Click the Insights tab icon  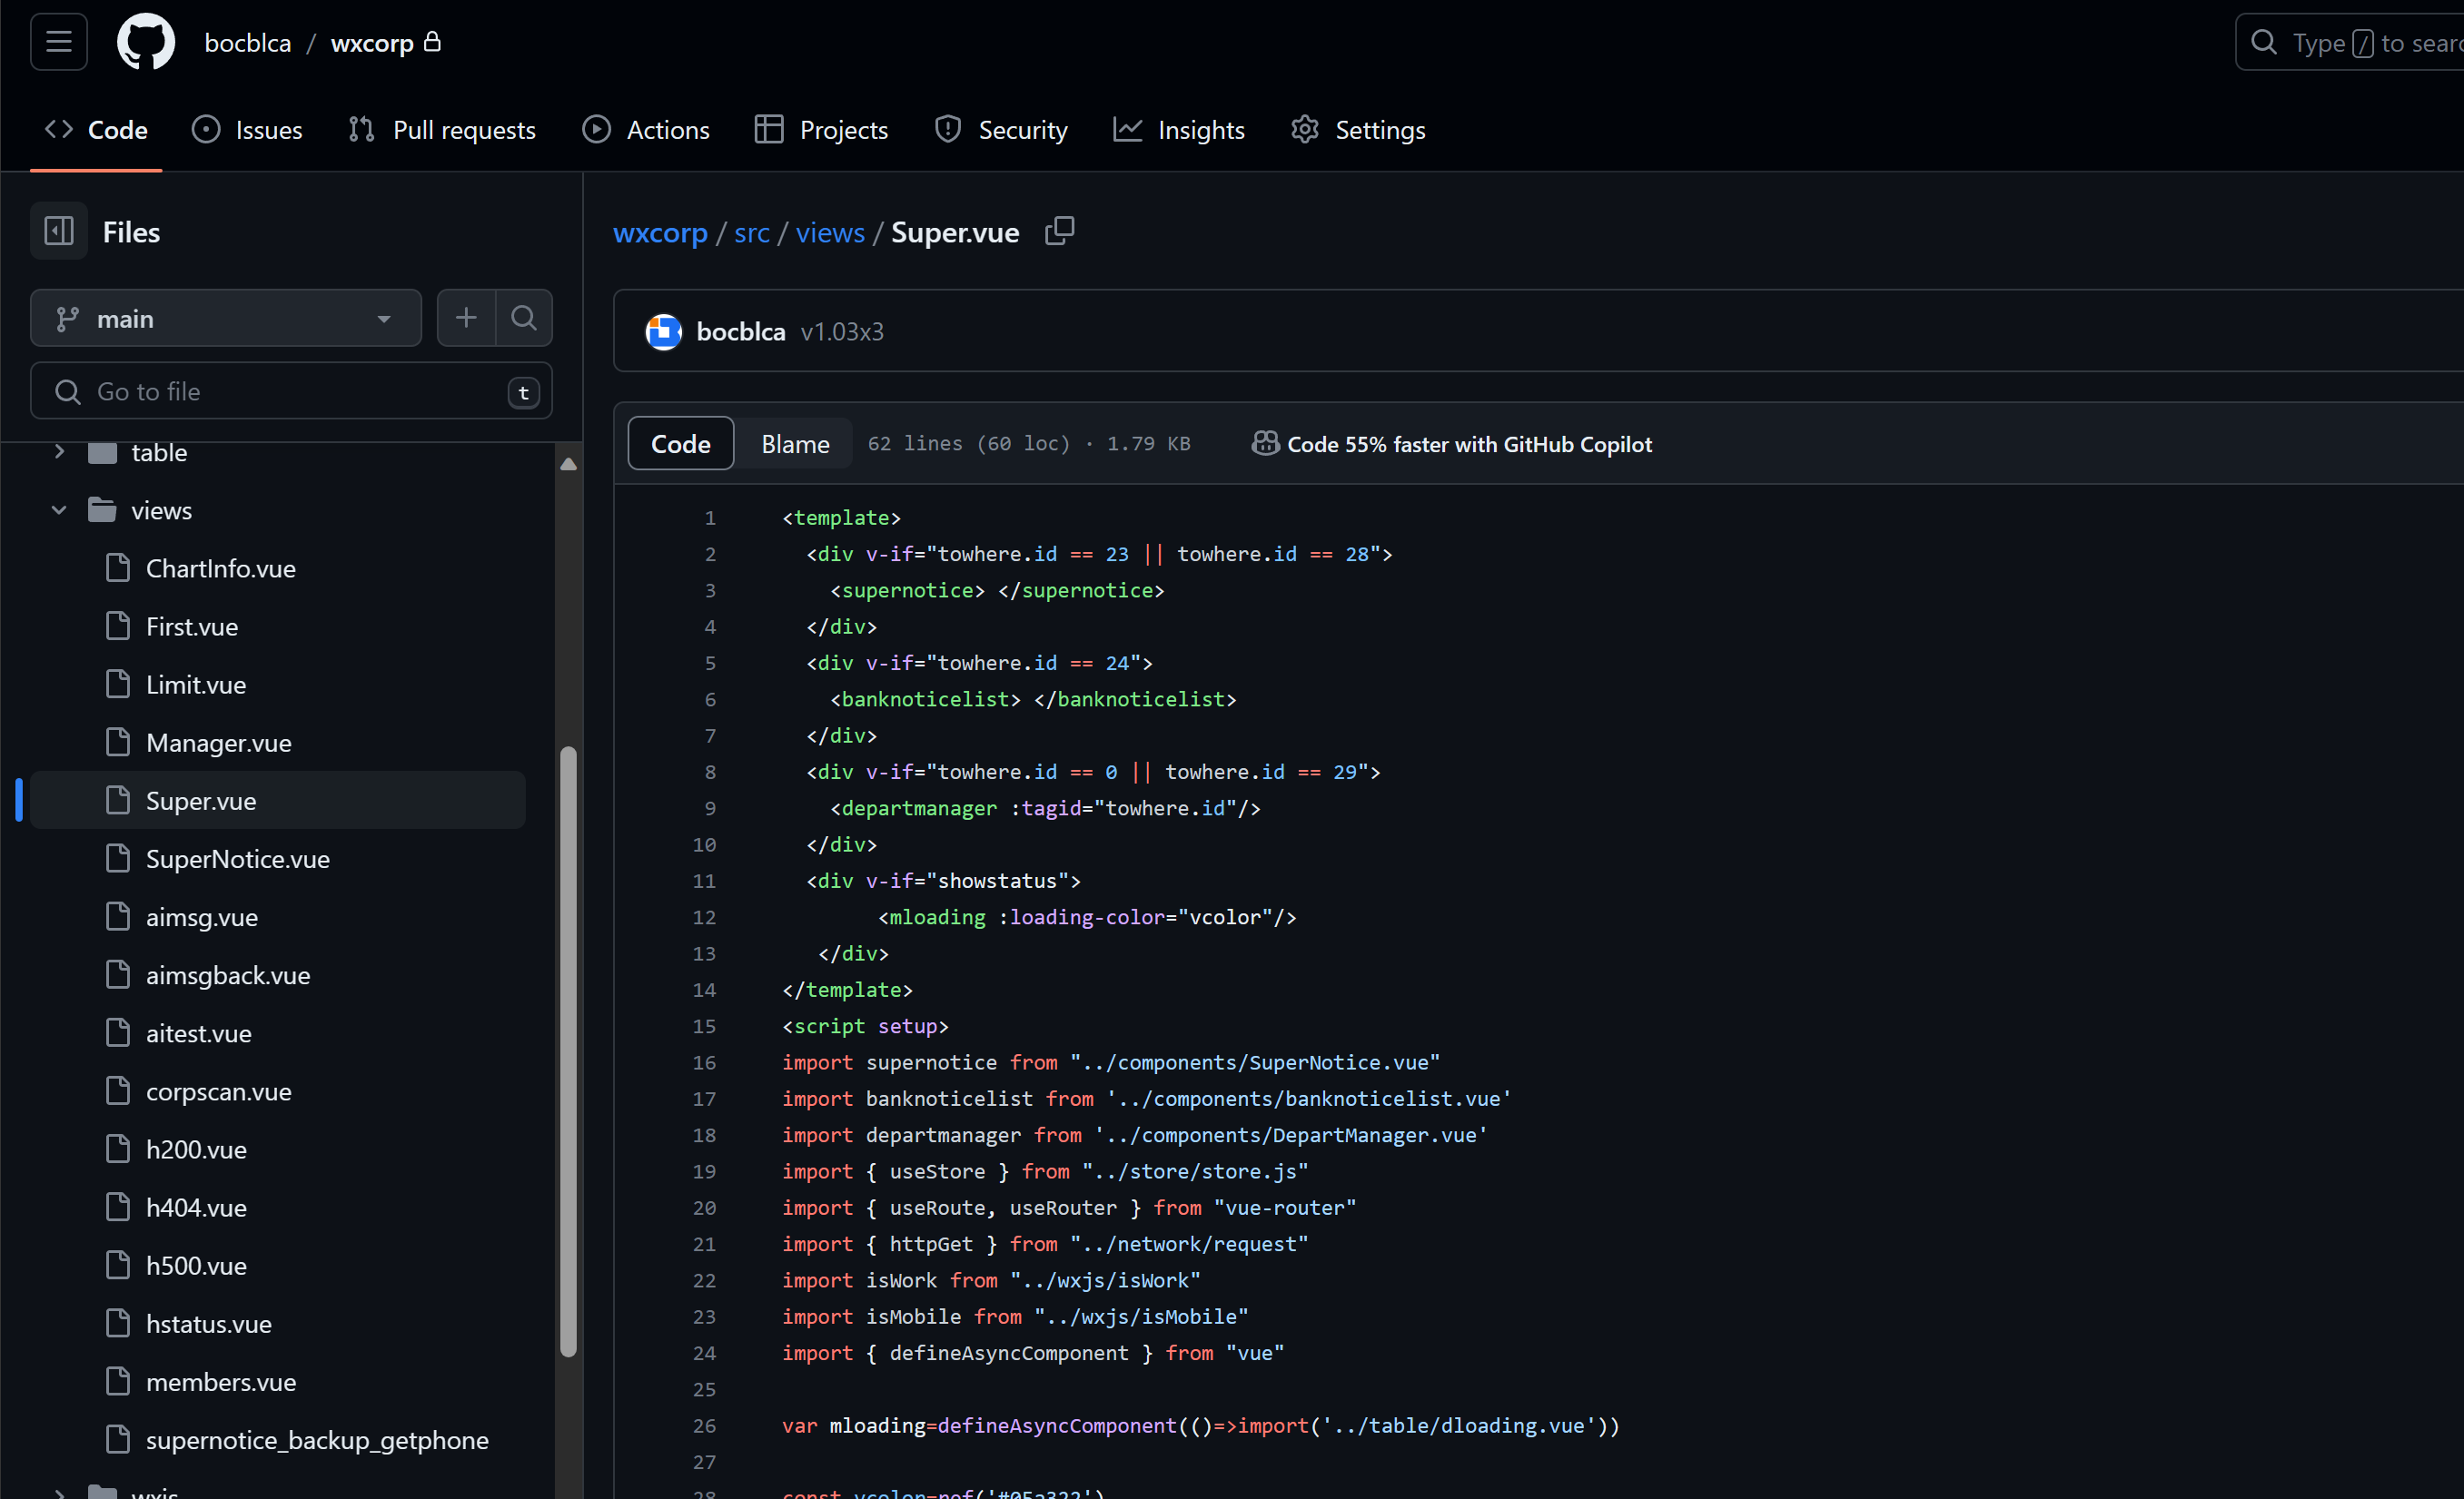tap(1128, 128)
